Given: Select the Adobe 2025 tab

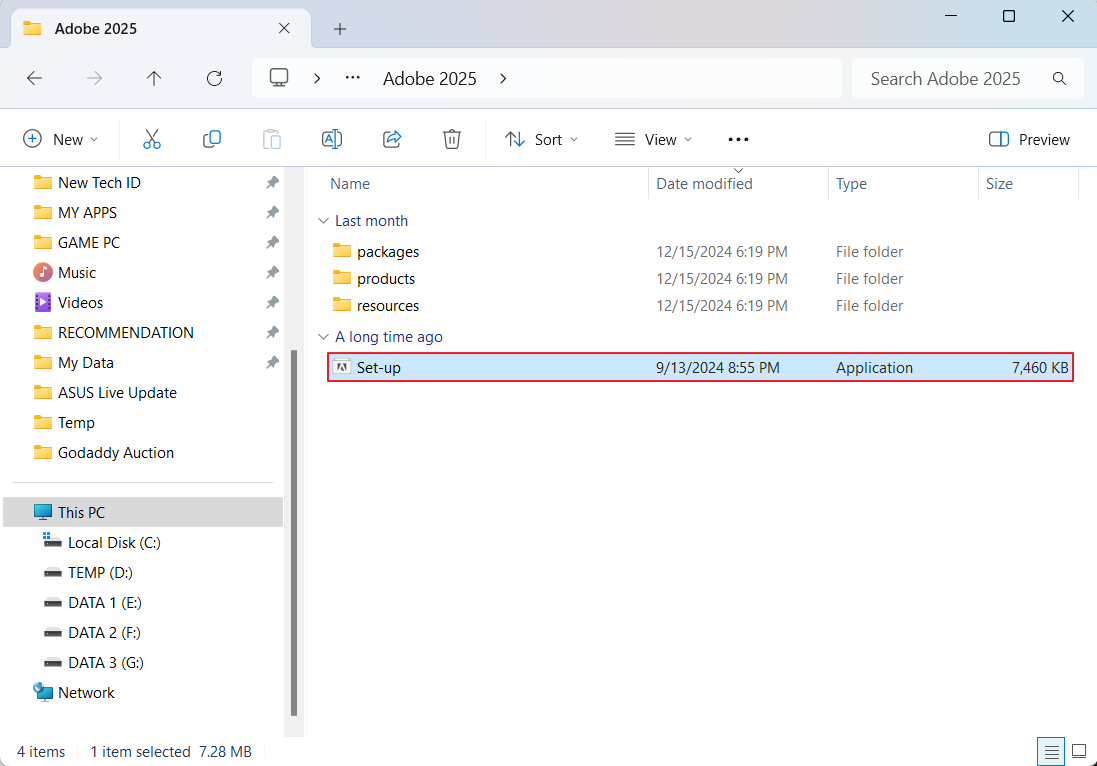Looking at the screenshot, I should pos(161,29).
